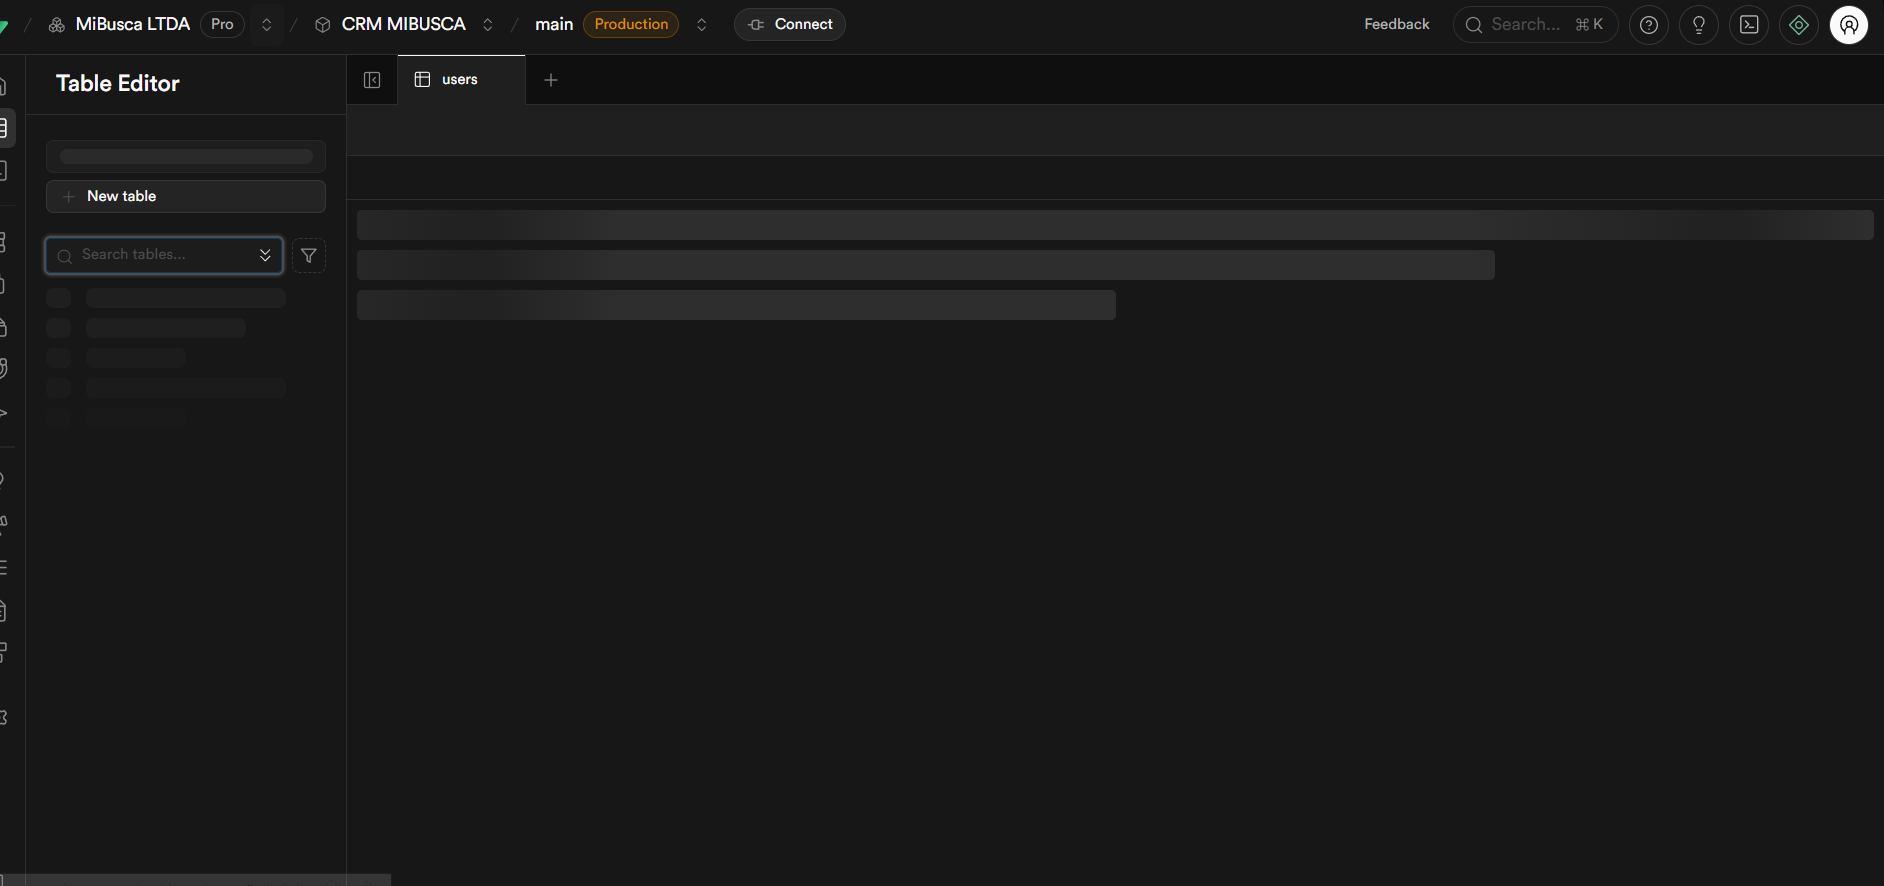Click the Production badge
The height and width of the screenshot is (886, 1884).
pyautogui.click(x=631, y=24)
